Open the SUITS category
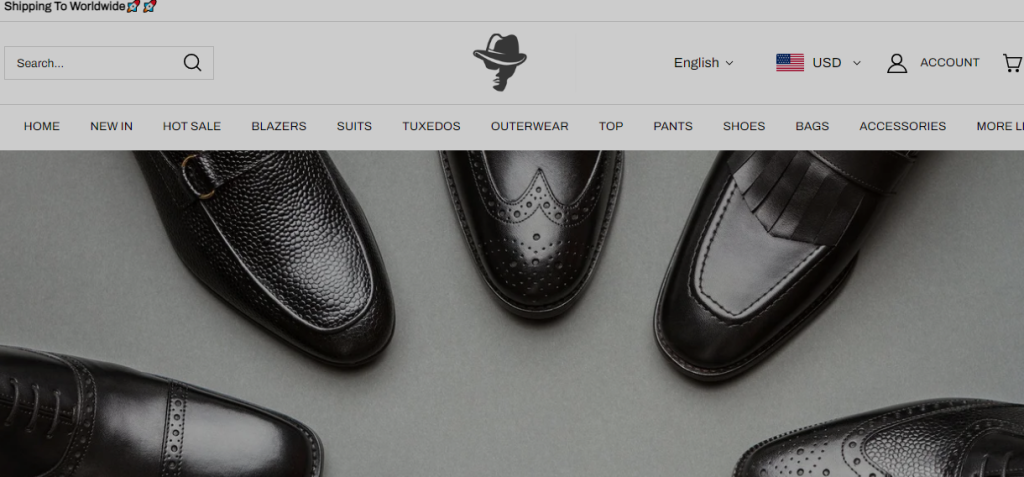 click(354, 126)
